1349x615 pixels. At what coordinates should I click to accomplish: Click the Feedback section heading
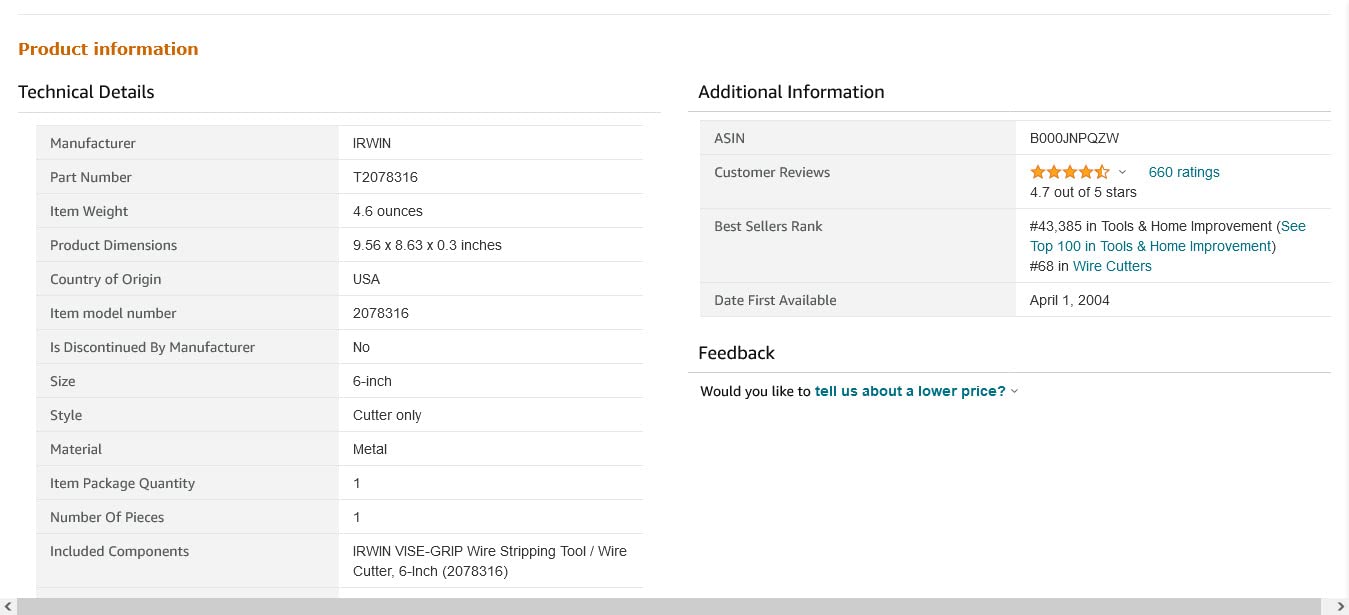click(736, 352)
